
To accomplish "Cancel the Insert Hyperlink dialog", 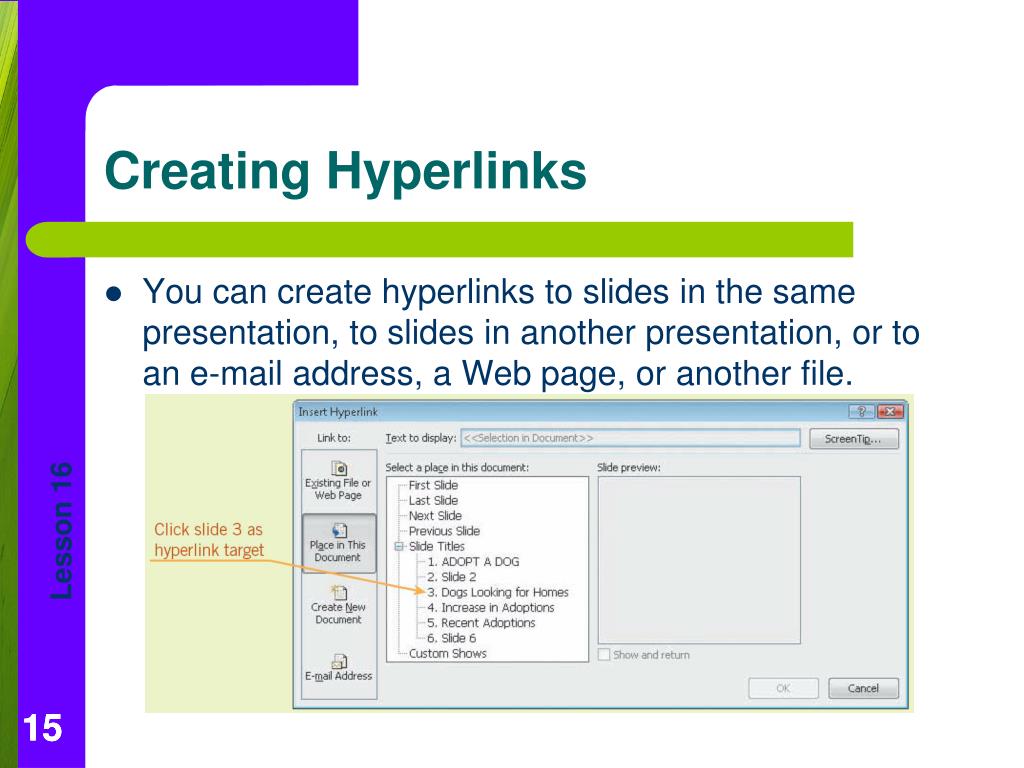I will (x=863, y=688).
